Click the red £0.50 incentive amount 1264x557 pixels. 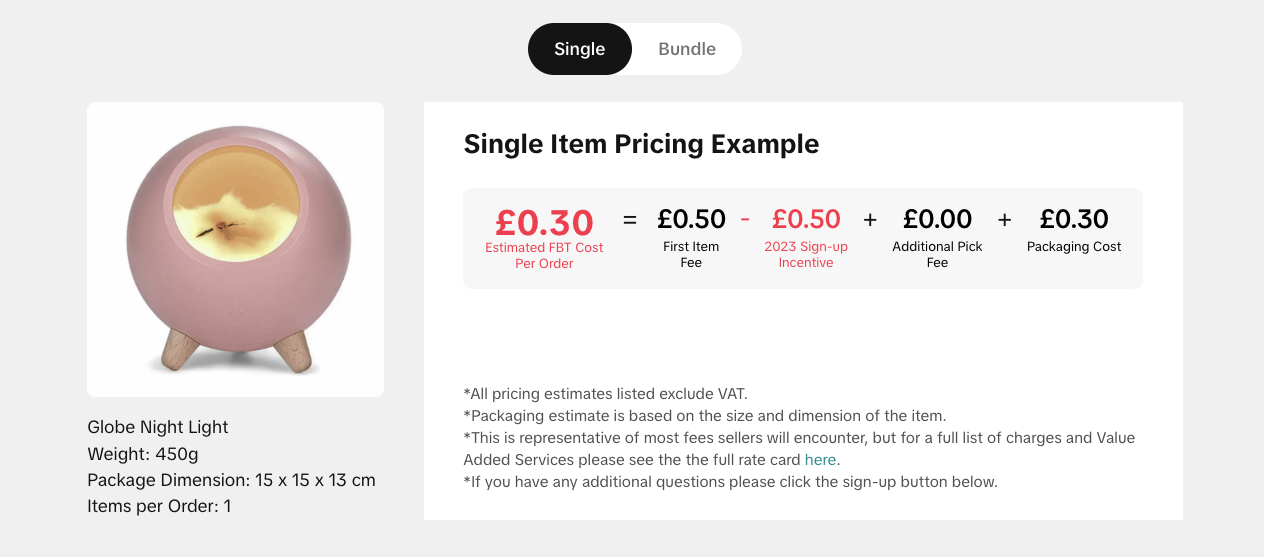[806, 219]
